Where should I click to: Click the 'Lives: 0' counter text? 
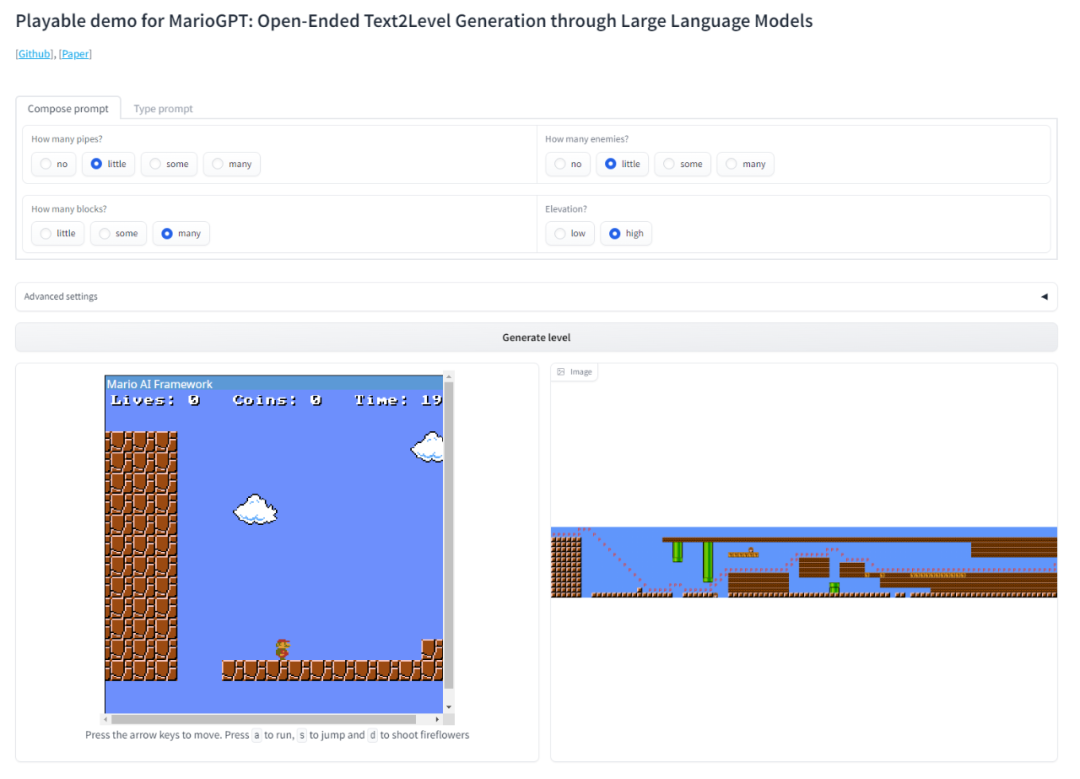(x=156, y=400)
